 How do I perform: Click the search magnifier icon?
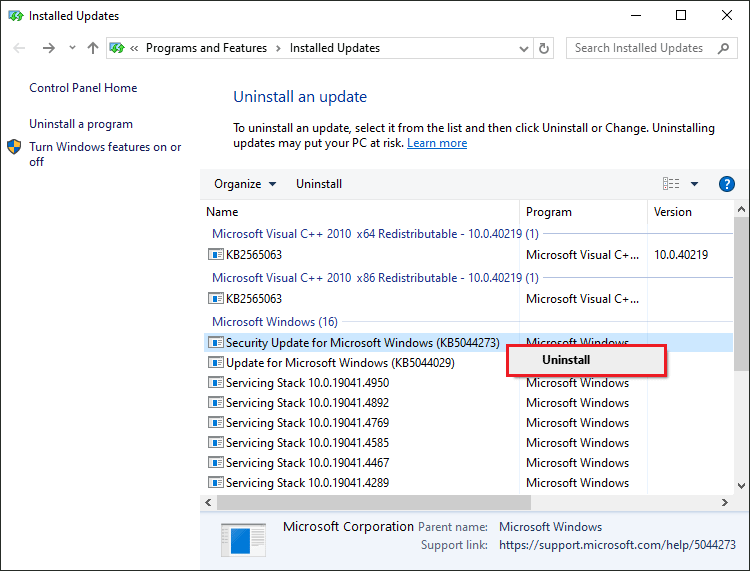724,48
